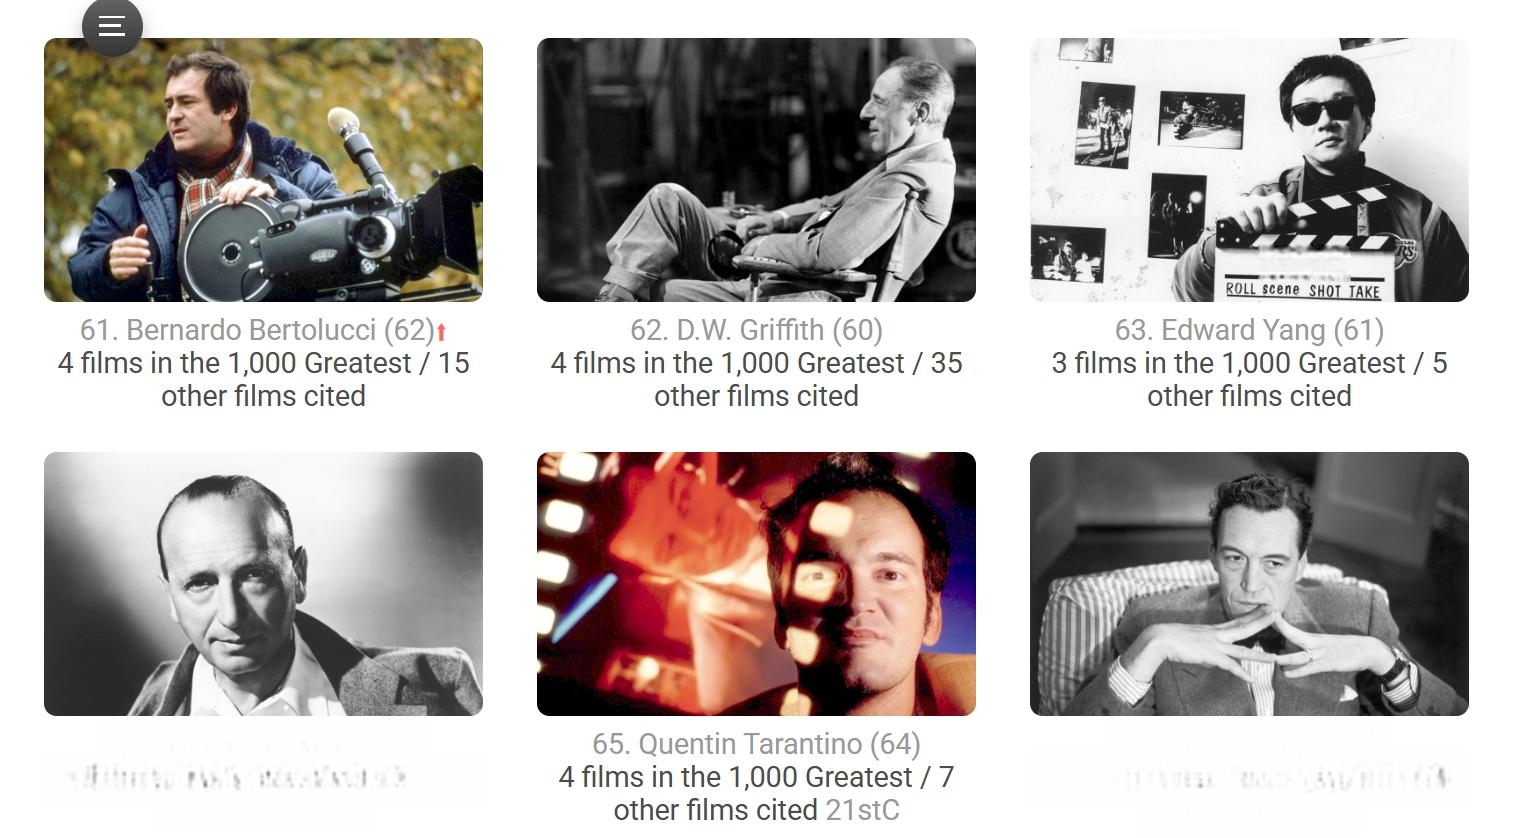Open the hamburger menu button
Image resolution: width=1535 pixels, height=838 pixels.
[x=112, y=26]
